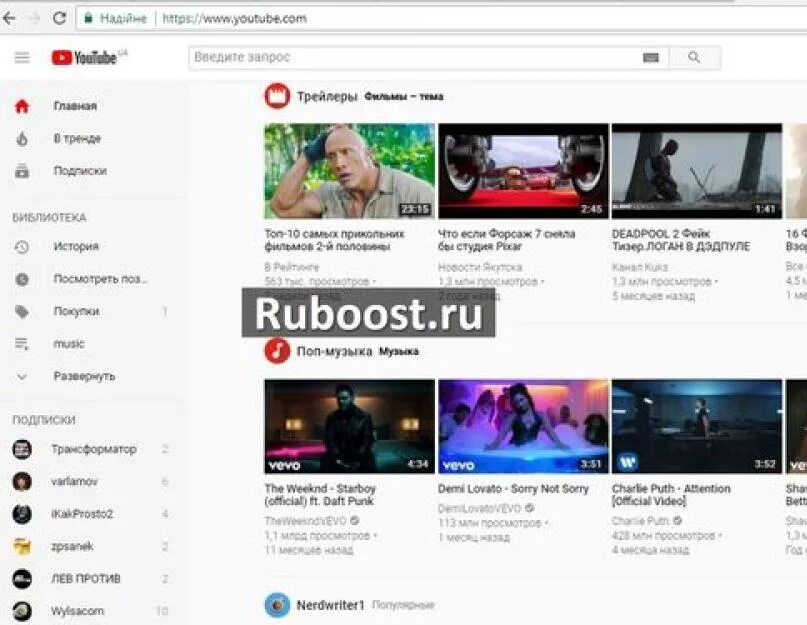Play Charlie Puth Attention video thumbnail

(697, 426)
